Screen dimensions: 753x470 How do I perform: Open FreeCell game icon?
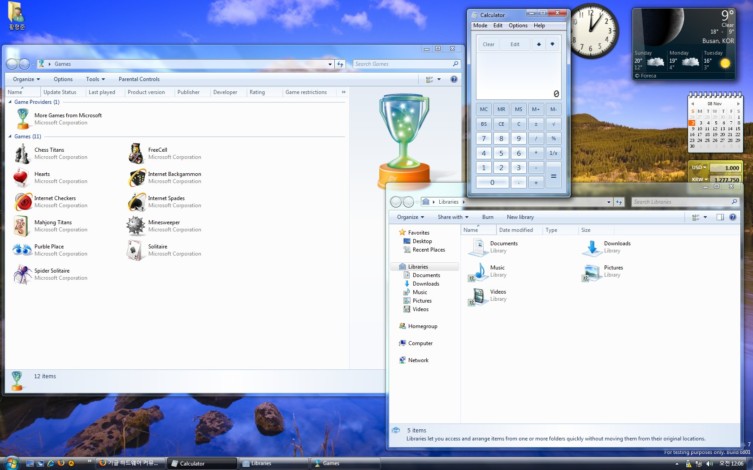(136, 154)
